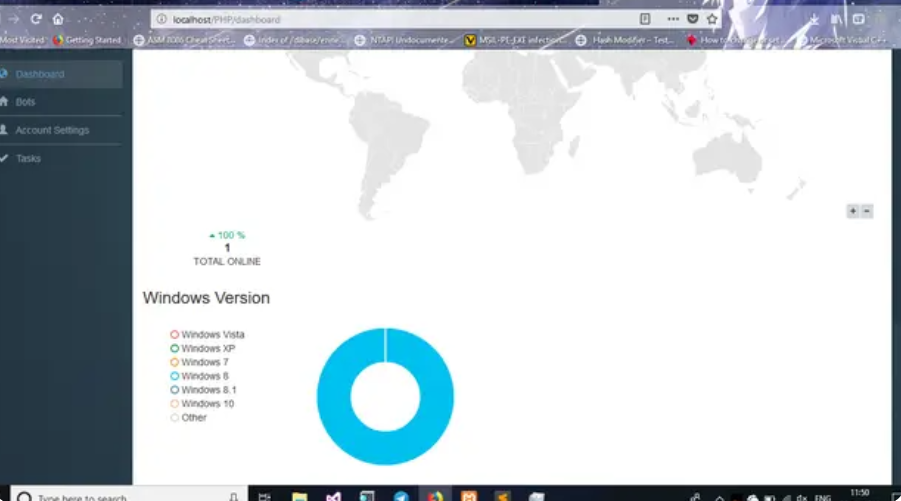The height and width of the screenshot is (501, 901).
Task: Toggle Windows 10 legend entry
Action: [202, 403]
